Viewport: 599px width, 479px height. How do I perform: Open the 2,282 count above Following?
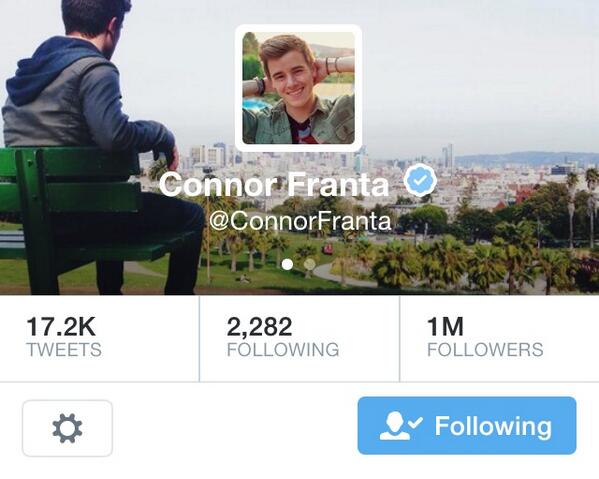(x=259, y=327)
